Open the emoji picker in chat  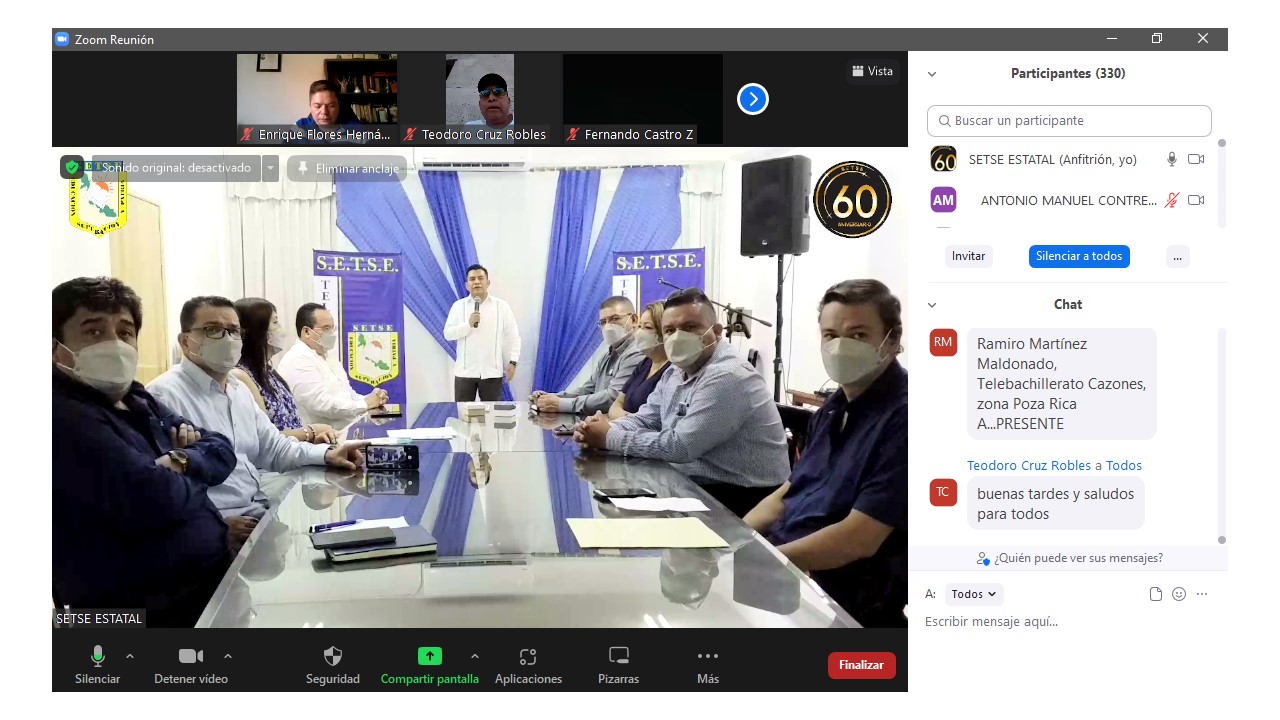1179,594
